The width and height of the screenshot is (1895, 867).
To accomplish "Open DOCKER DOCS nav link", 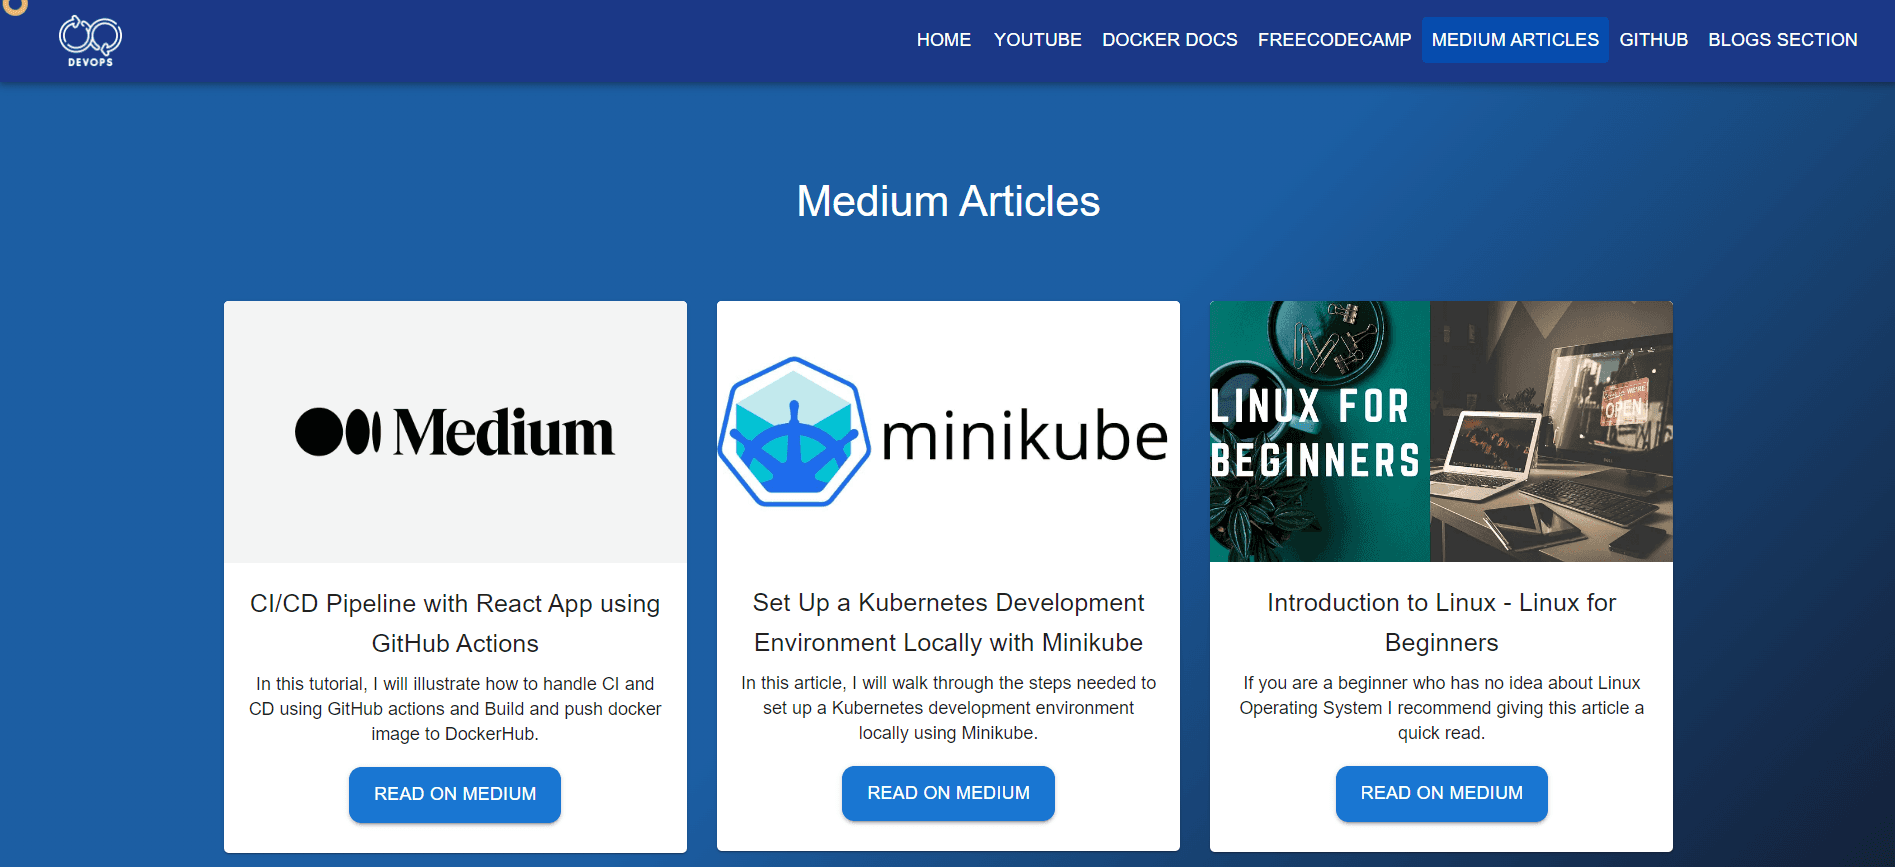I will (1169, 40).
